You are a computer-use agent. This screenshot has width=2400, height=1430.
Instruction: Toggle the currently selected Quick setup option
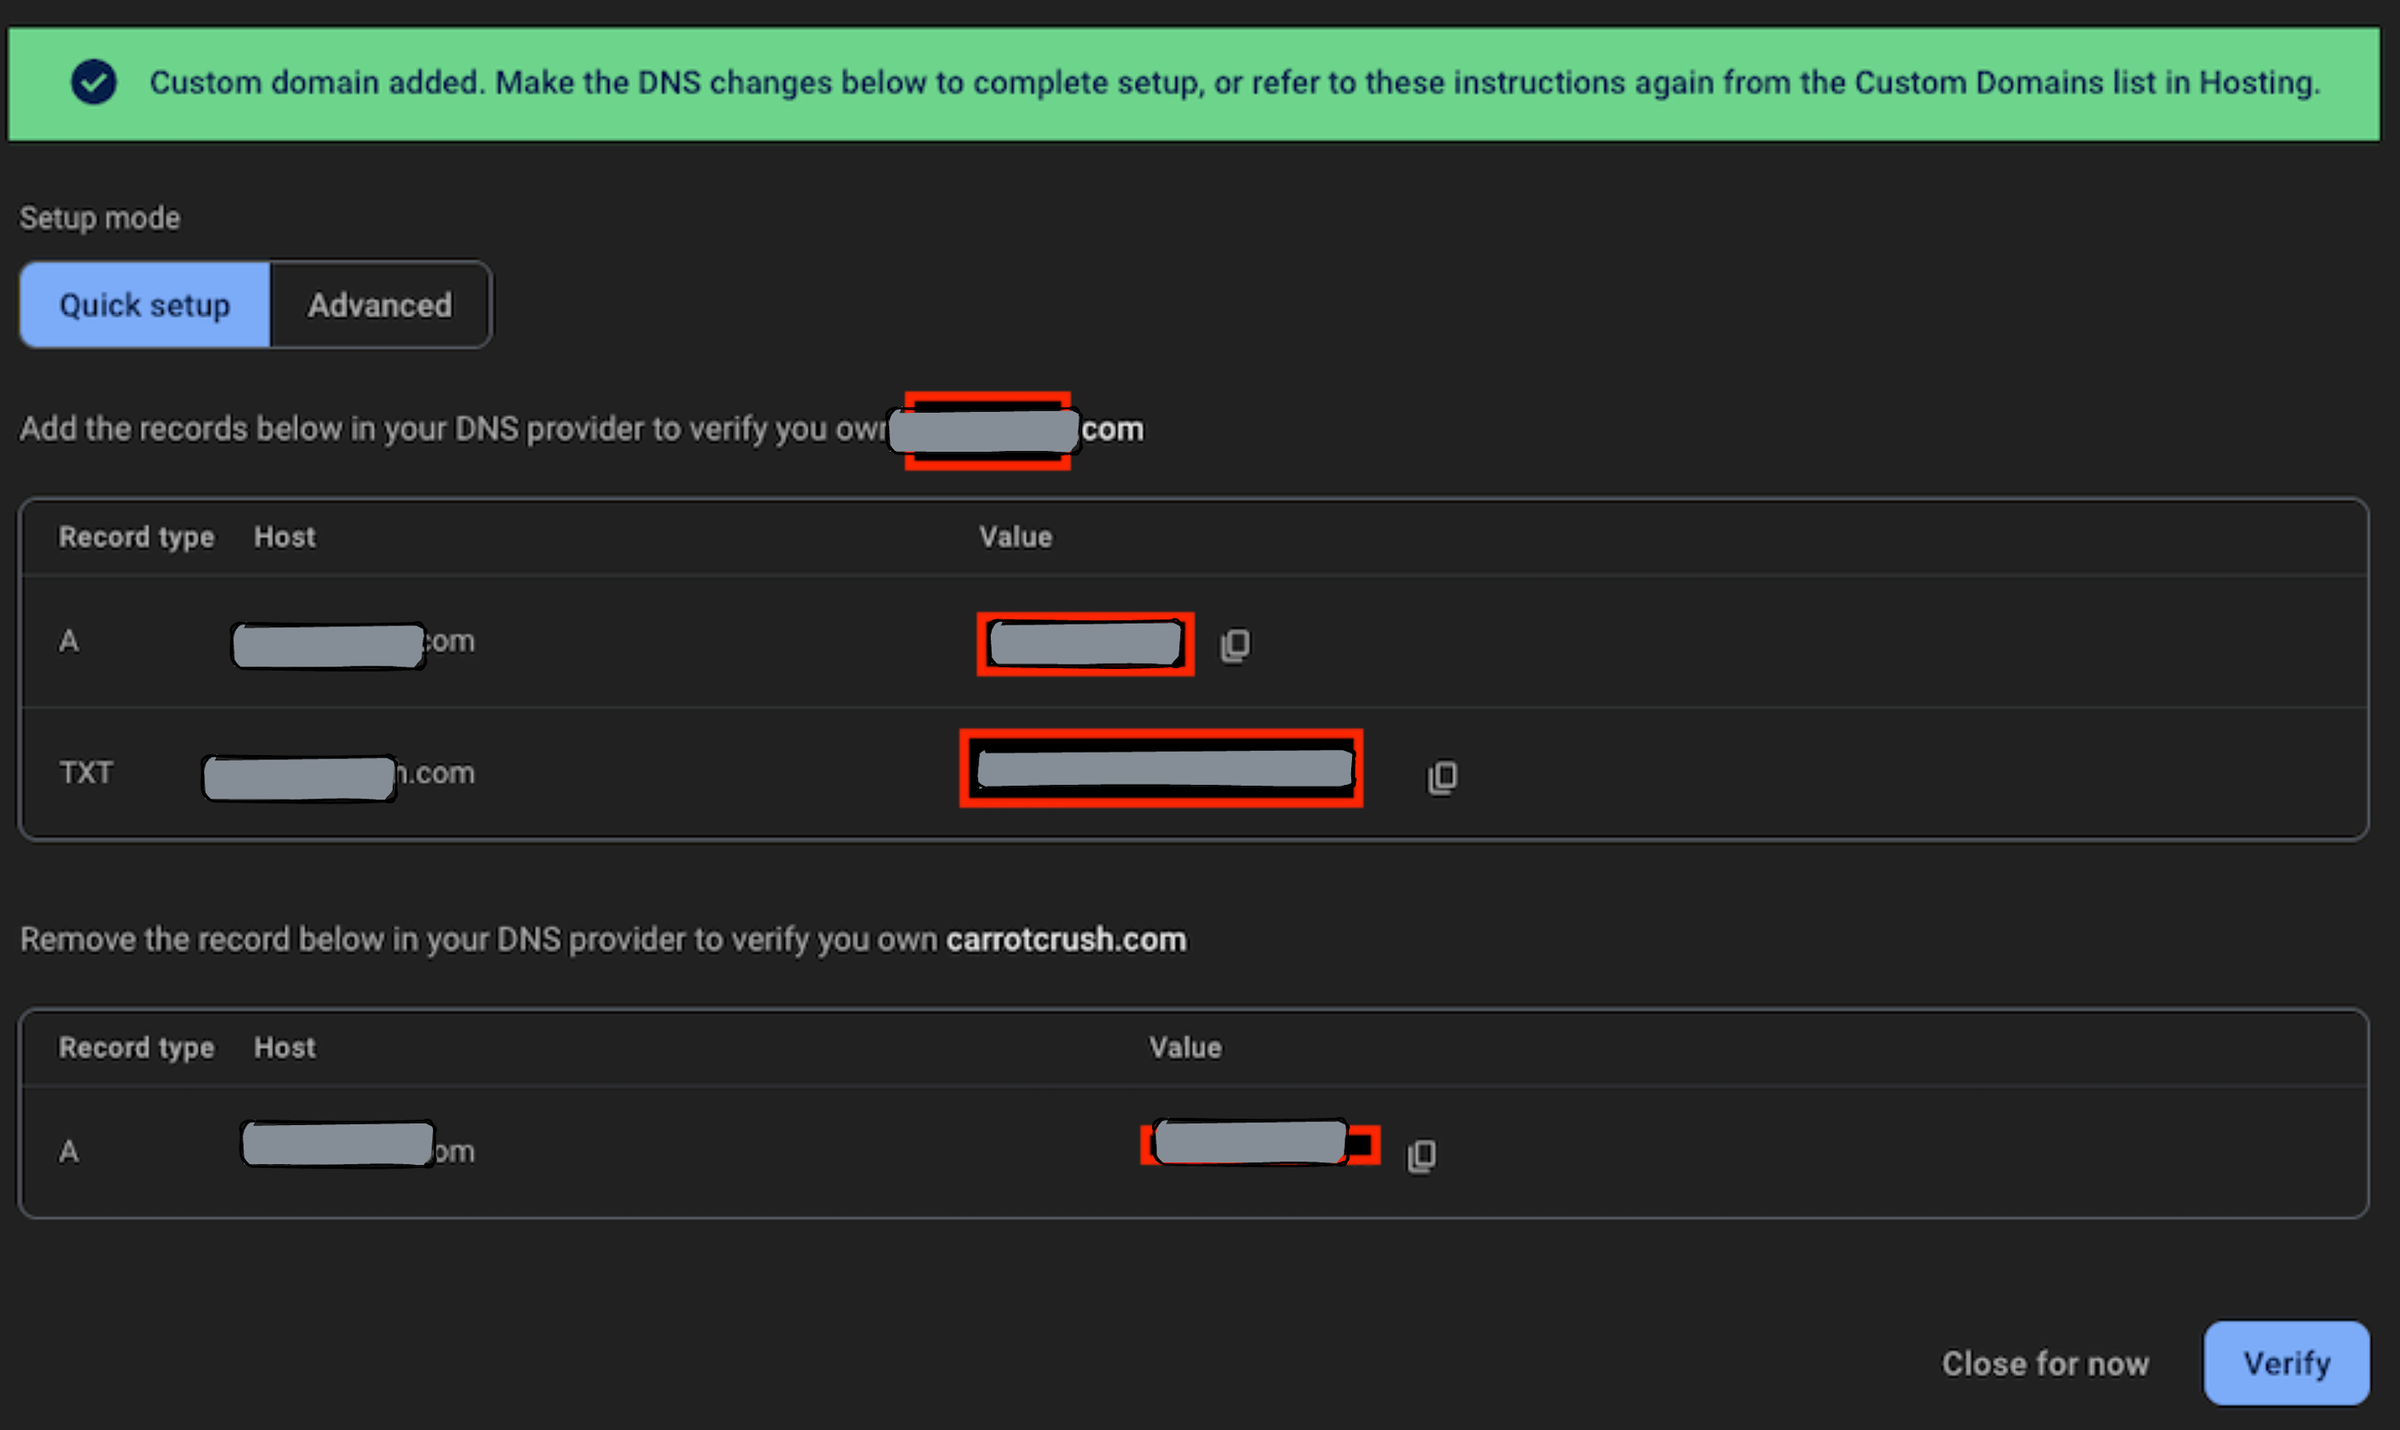tap(144, 304)
